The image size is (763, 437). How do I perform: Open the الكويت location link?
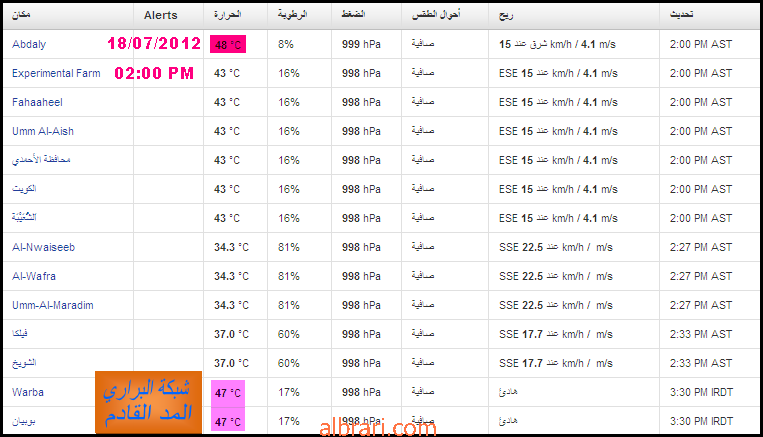24,189
